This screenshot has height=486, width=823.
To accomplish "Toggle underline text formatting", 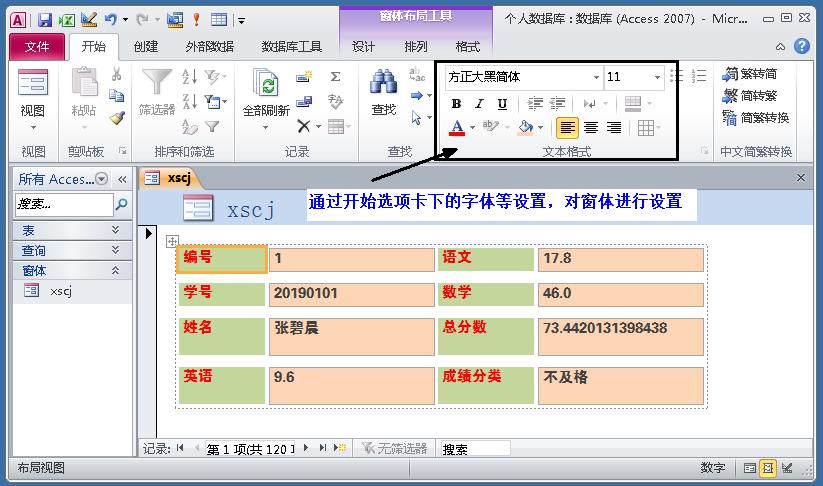I will [x=502, y=104].
